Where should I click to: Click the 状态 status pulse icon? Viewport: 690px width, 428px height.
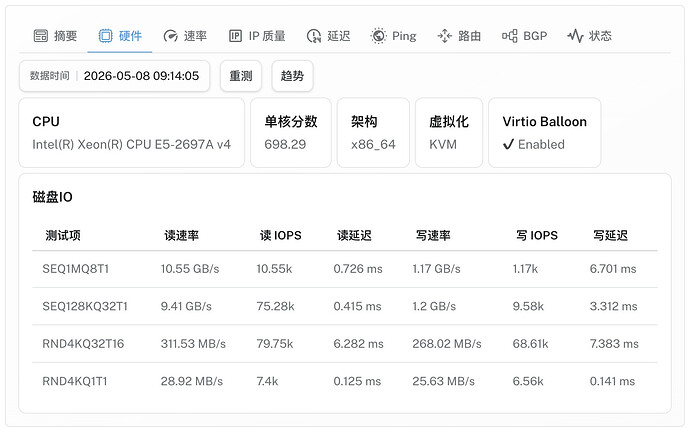pyautogui.click(x=575, y=36)
